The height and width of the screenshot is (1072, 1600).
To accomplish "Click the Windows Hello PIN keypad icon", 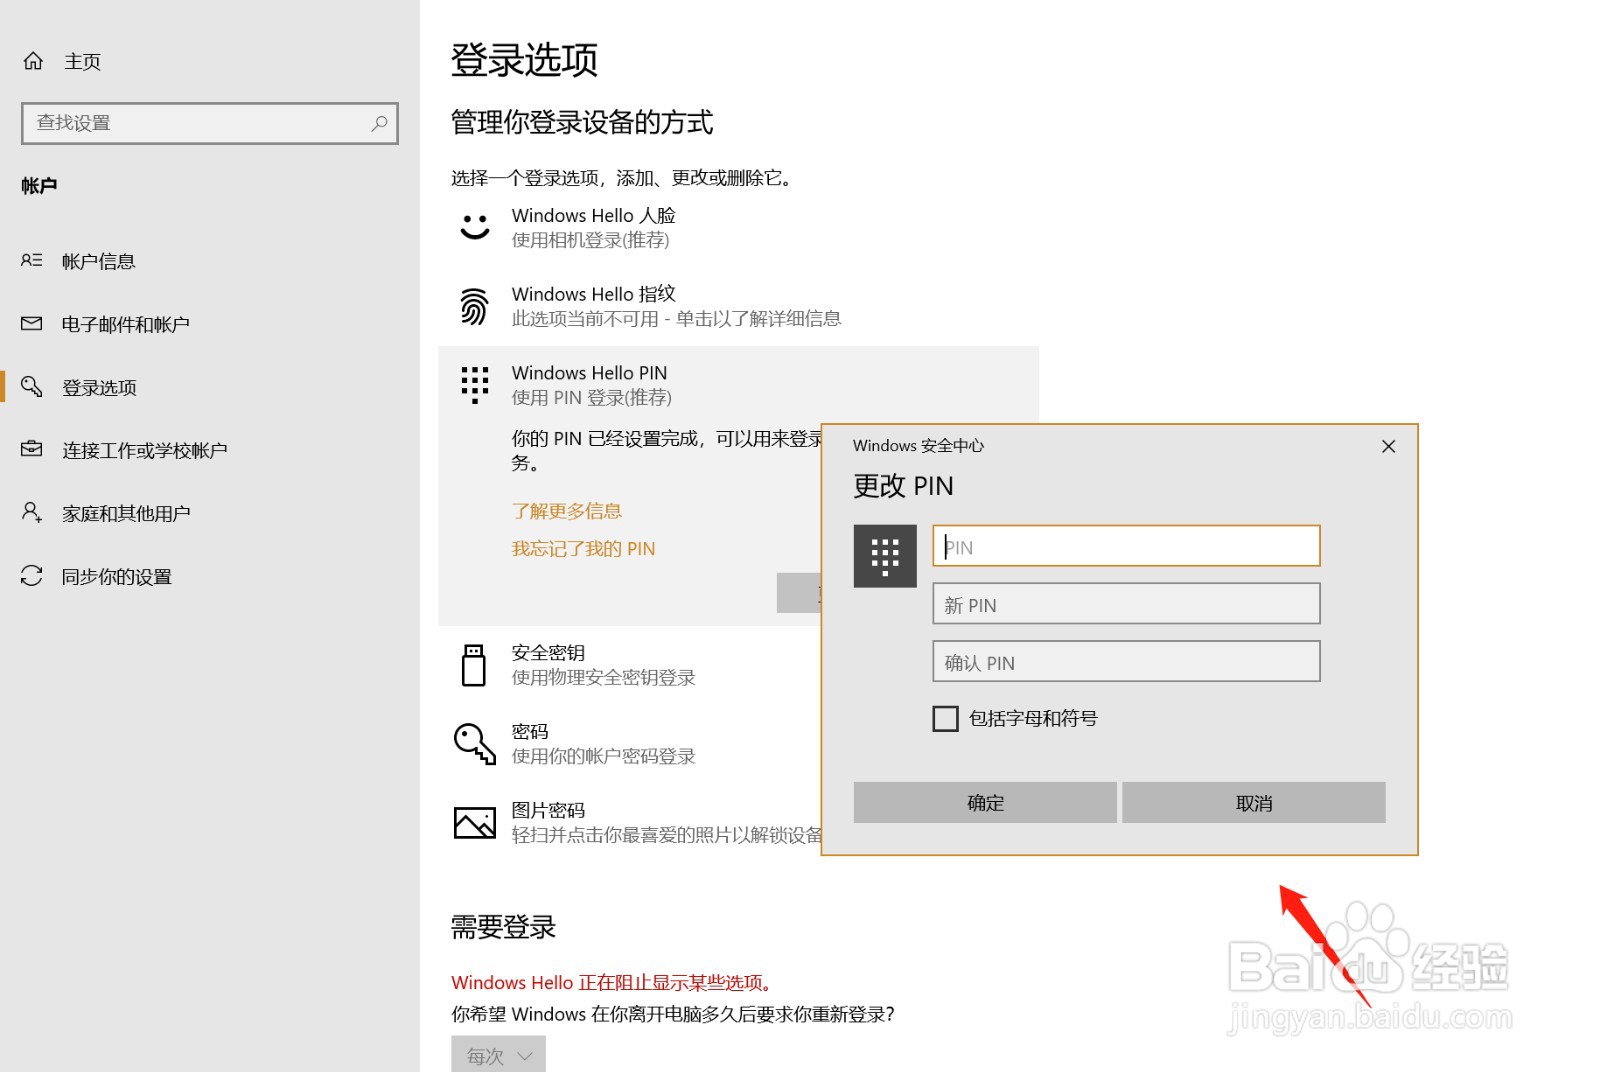I will click(475, 384).
